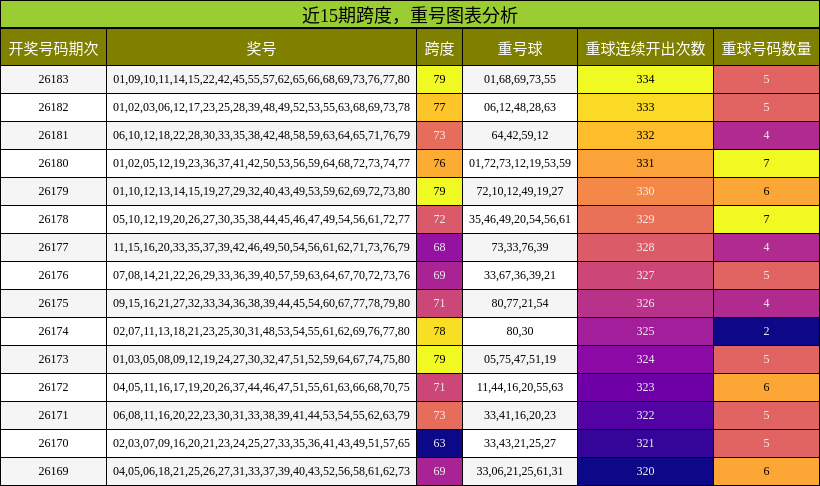
Task: Click the span value 76 in row 26180
Action: 439,163
